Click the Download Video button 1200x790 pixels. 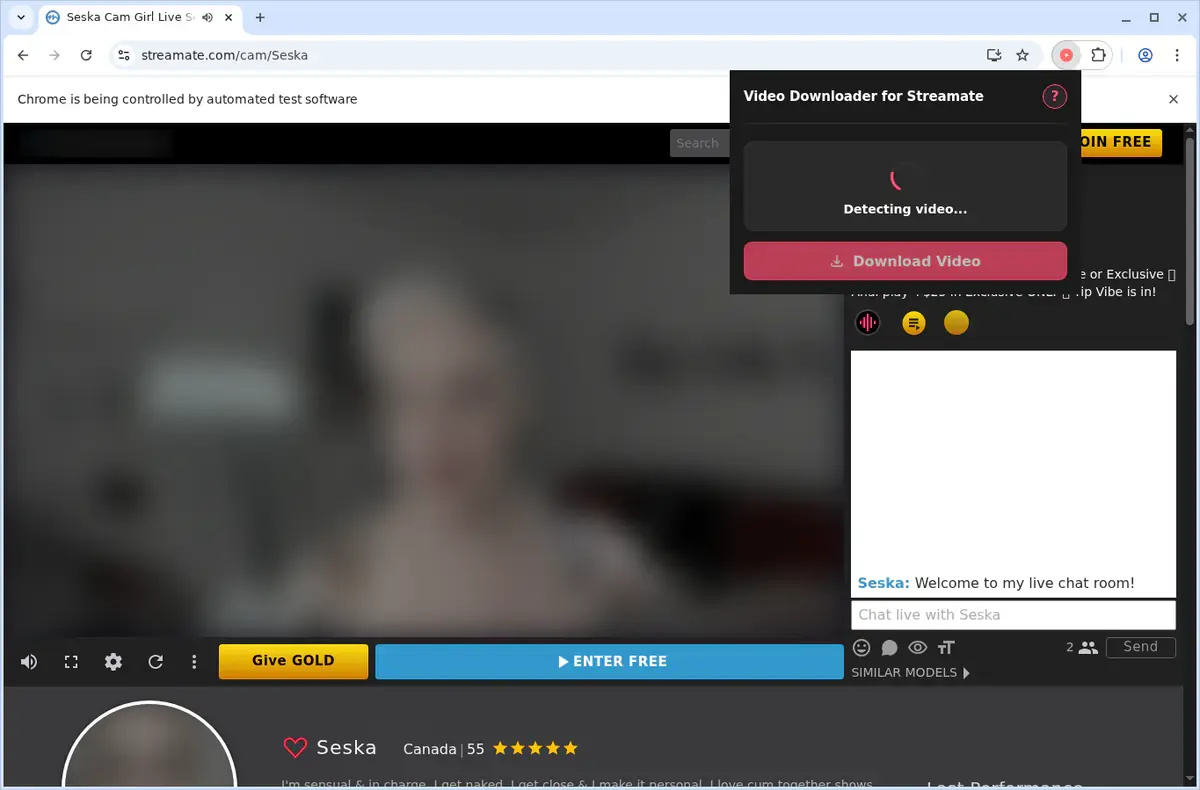click(905, 261)
